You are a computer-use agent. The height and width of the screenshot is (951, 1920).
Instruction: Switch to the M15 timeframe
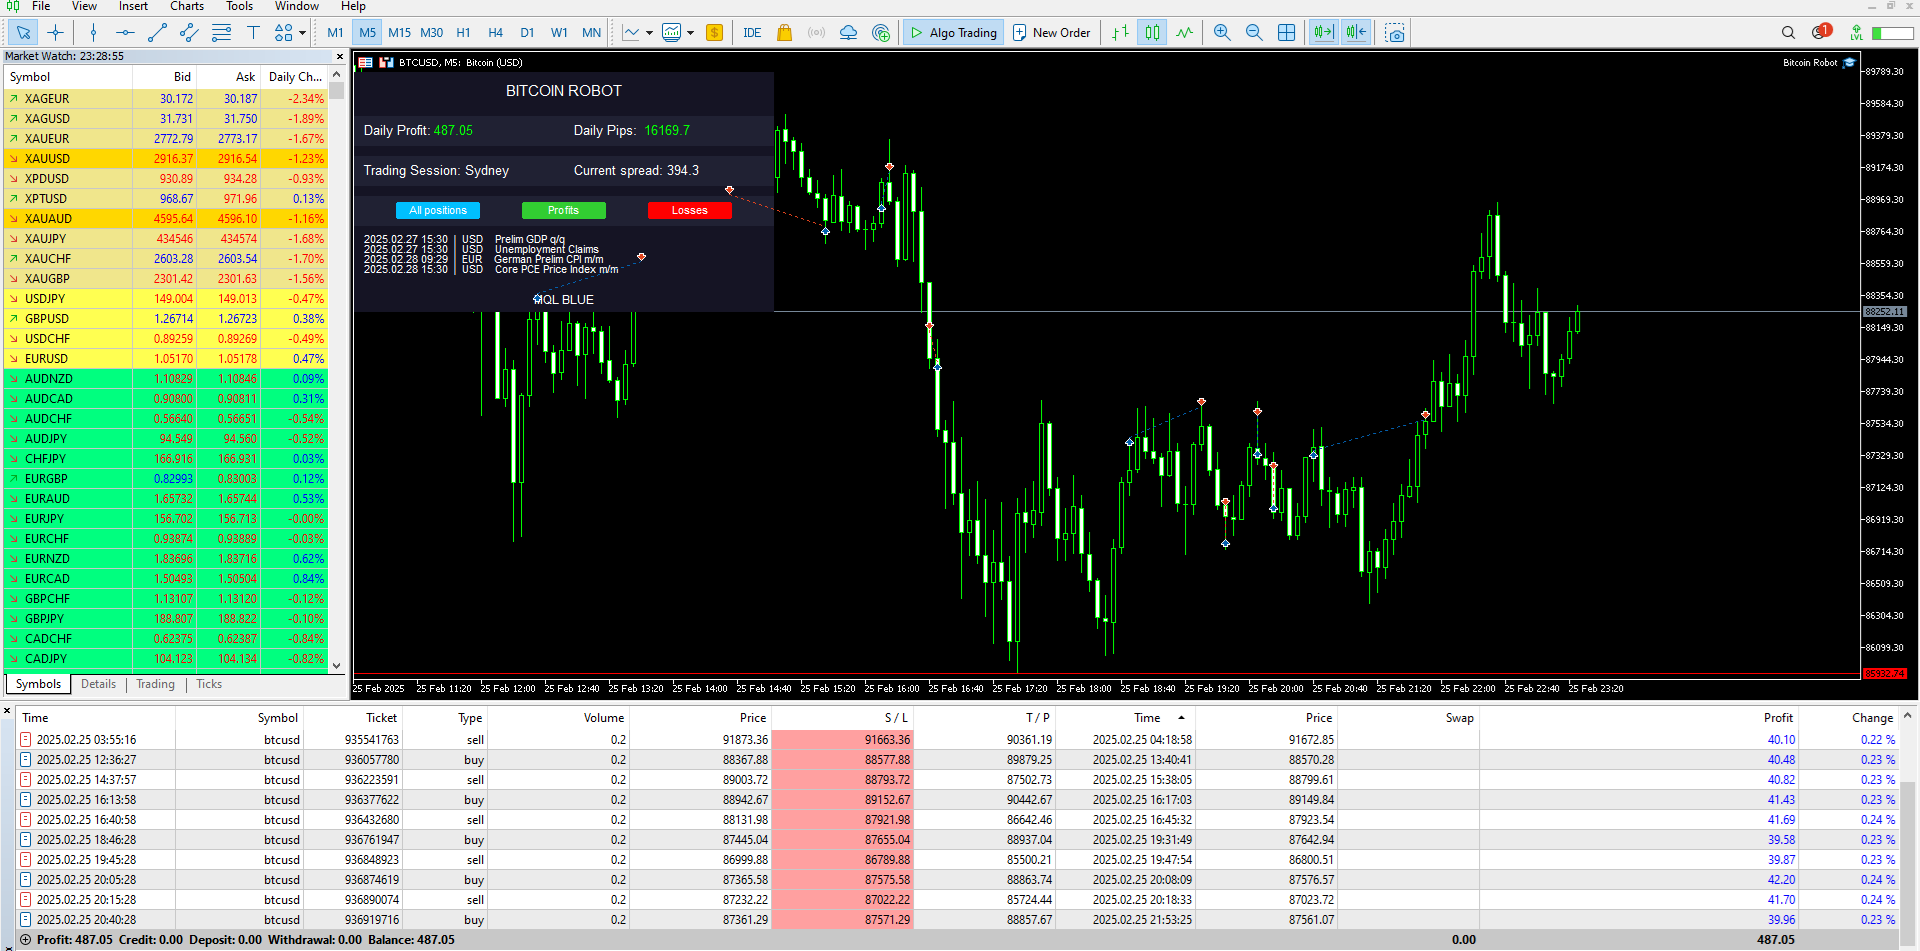point(400,33)
